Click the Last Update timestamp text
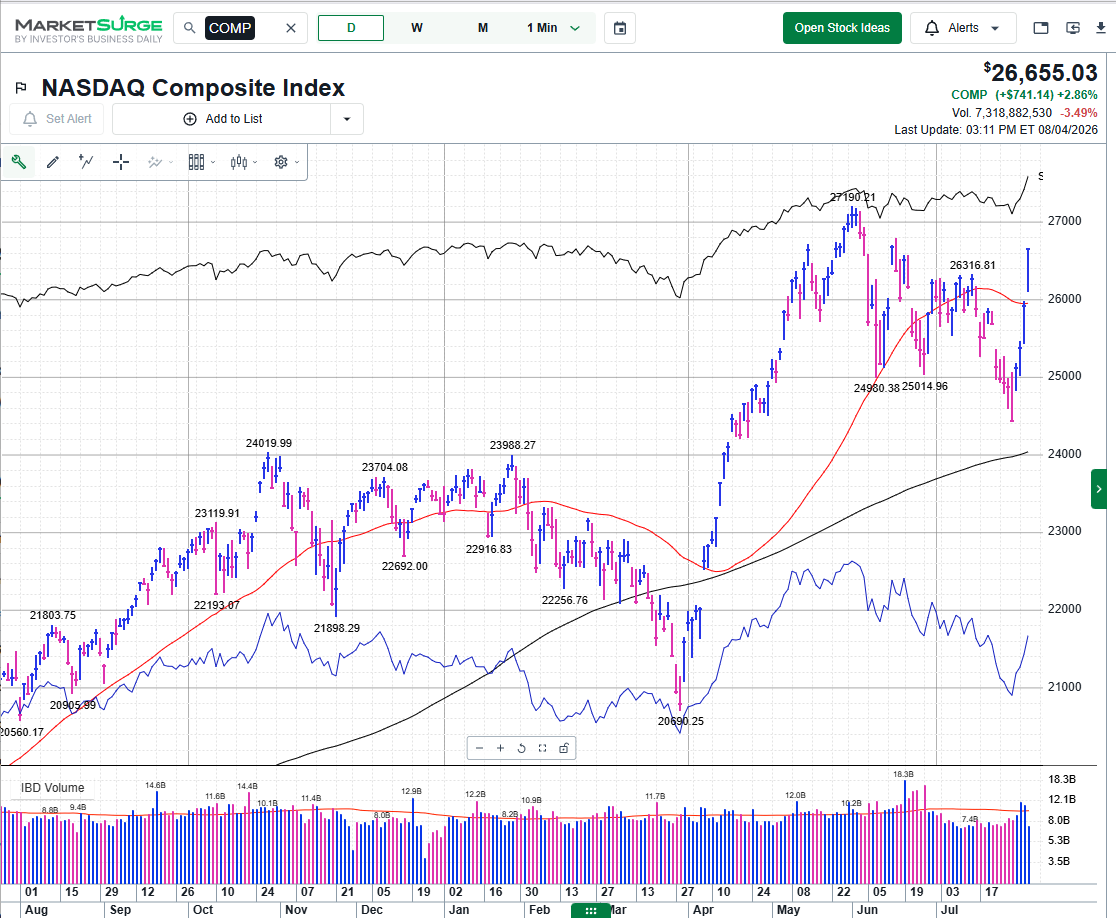Viewport: 1116px width, 918px height. point(996,130)
